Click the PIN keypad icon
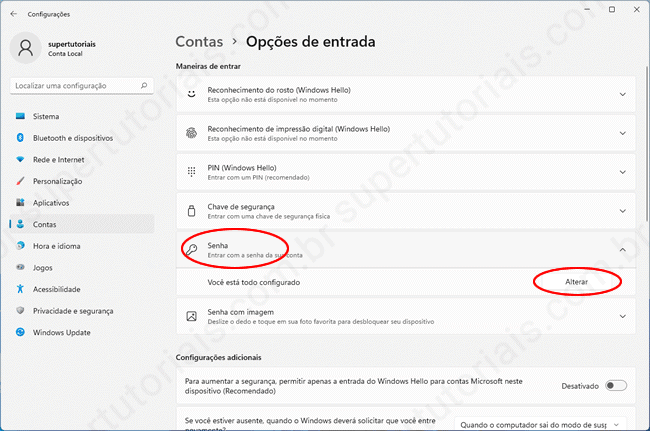Image resolution: width=650 pixels, height=431 pixels. (191, 171)
